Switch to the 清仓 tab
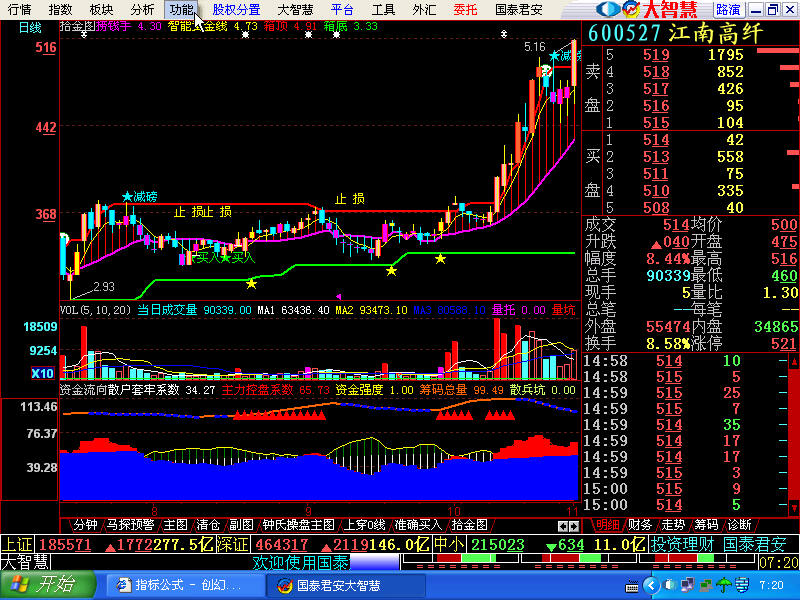 click(x=208, y=524)
